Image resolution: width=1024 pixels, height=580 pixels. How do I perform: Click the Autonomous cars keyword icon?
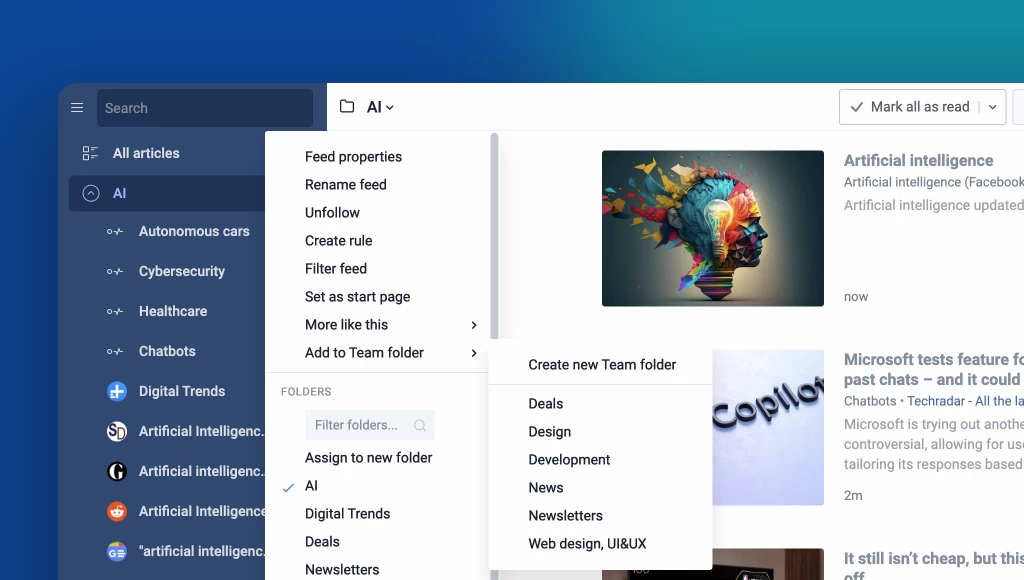[115, 232]
